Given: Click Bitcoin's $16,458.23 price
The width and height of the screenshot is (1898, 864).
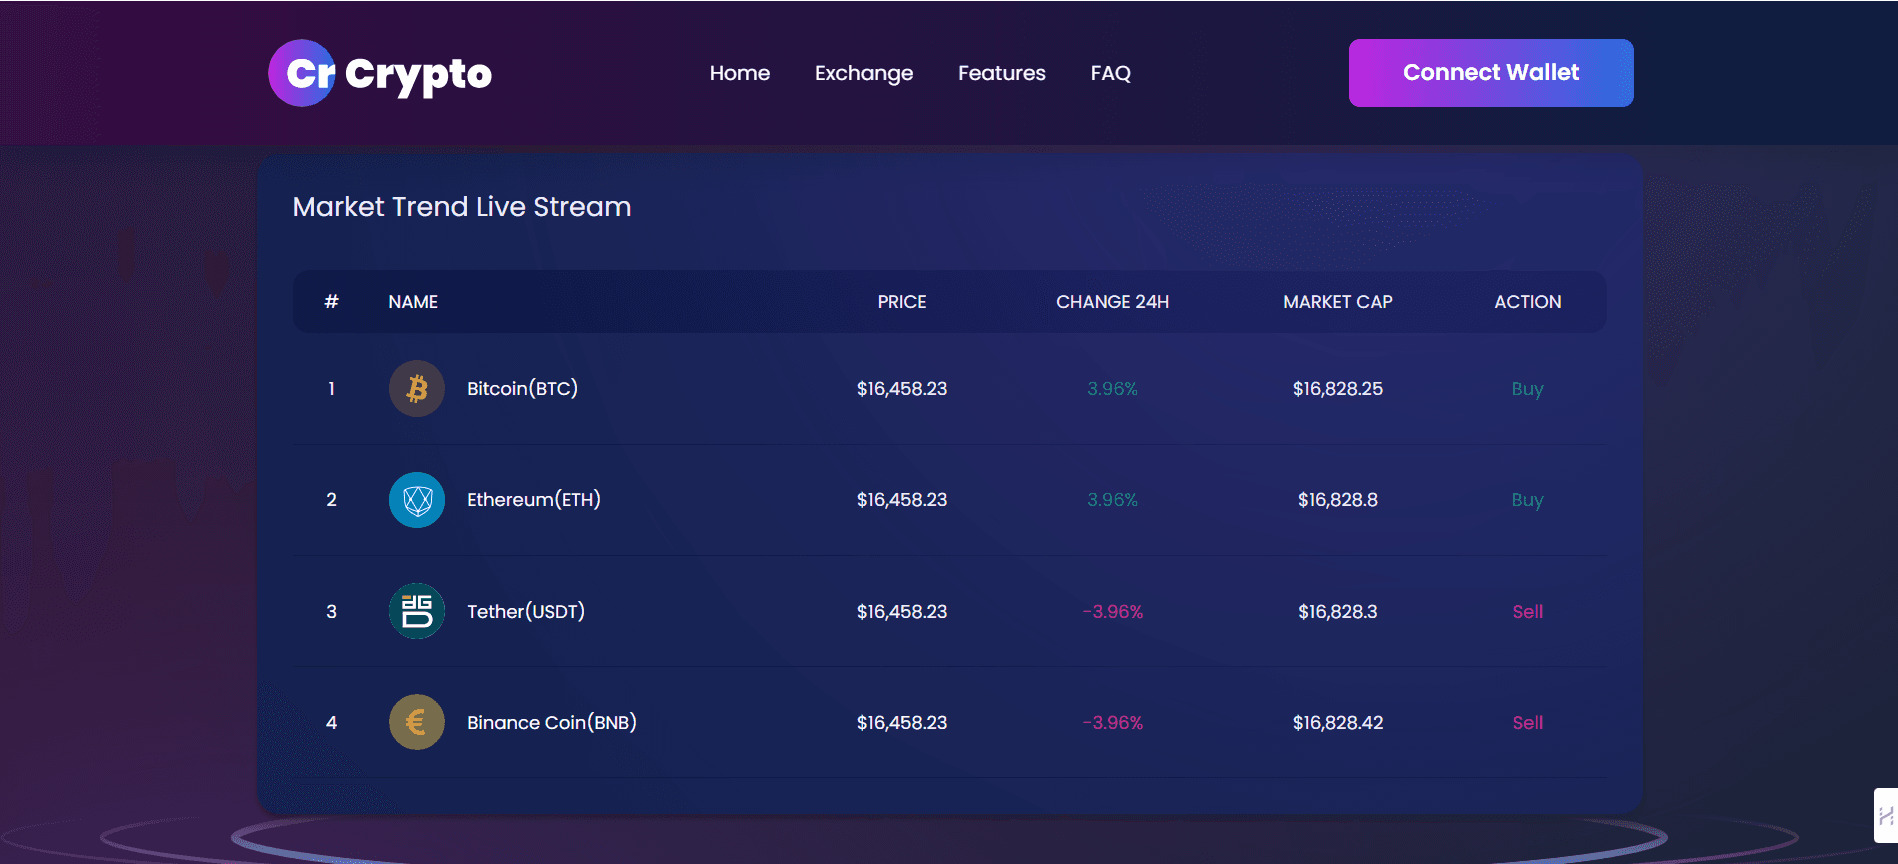Looking at the screenshot, I should pyautogui.click(x=902, y=388).
